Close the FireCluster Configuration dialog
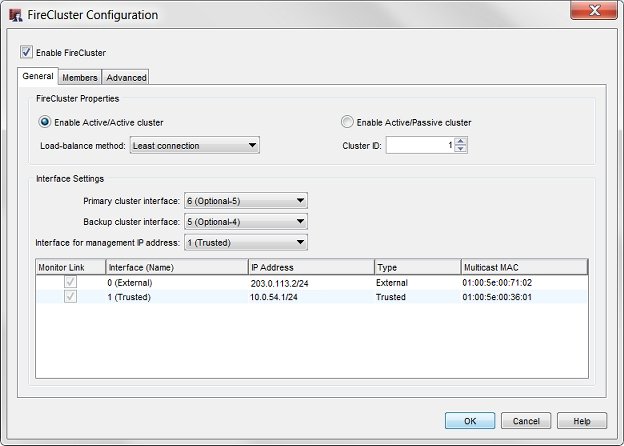This screenshot has width=624, height=446. (593, 10)
